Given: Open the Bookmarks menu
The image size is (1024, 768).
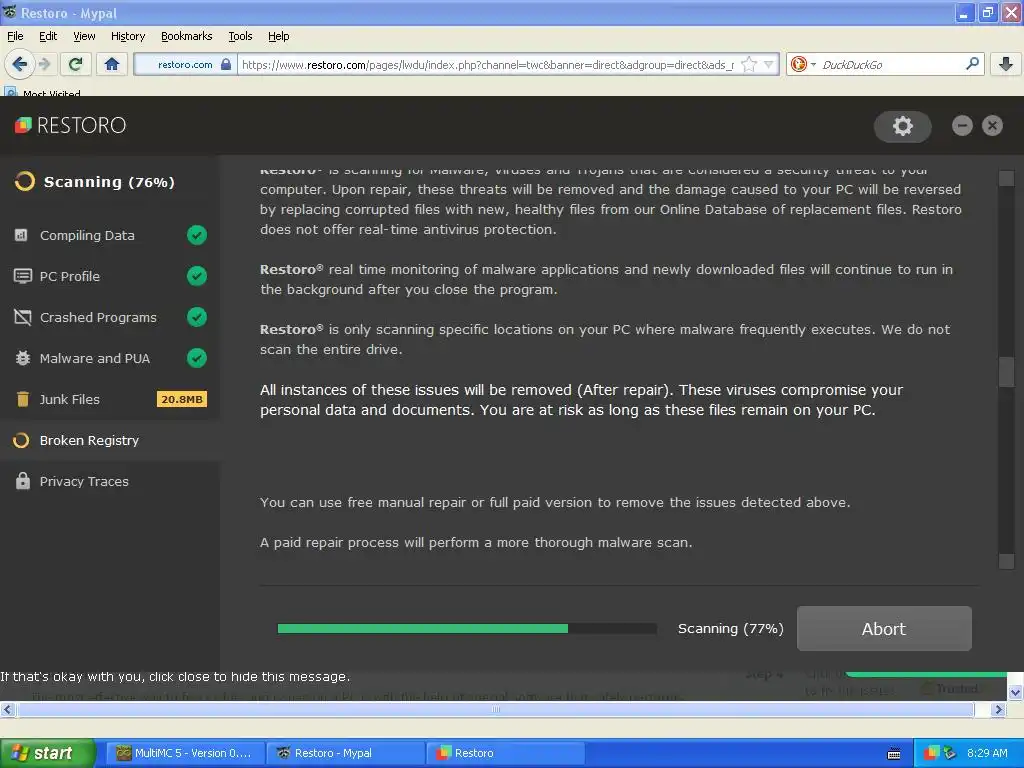Looking at the screenshot, I should pyautogui.click(x=187, y=36).
